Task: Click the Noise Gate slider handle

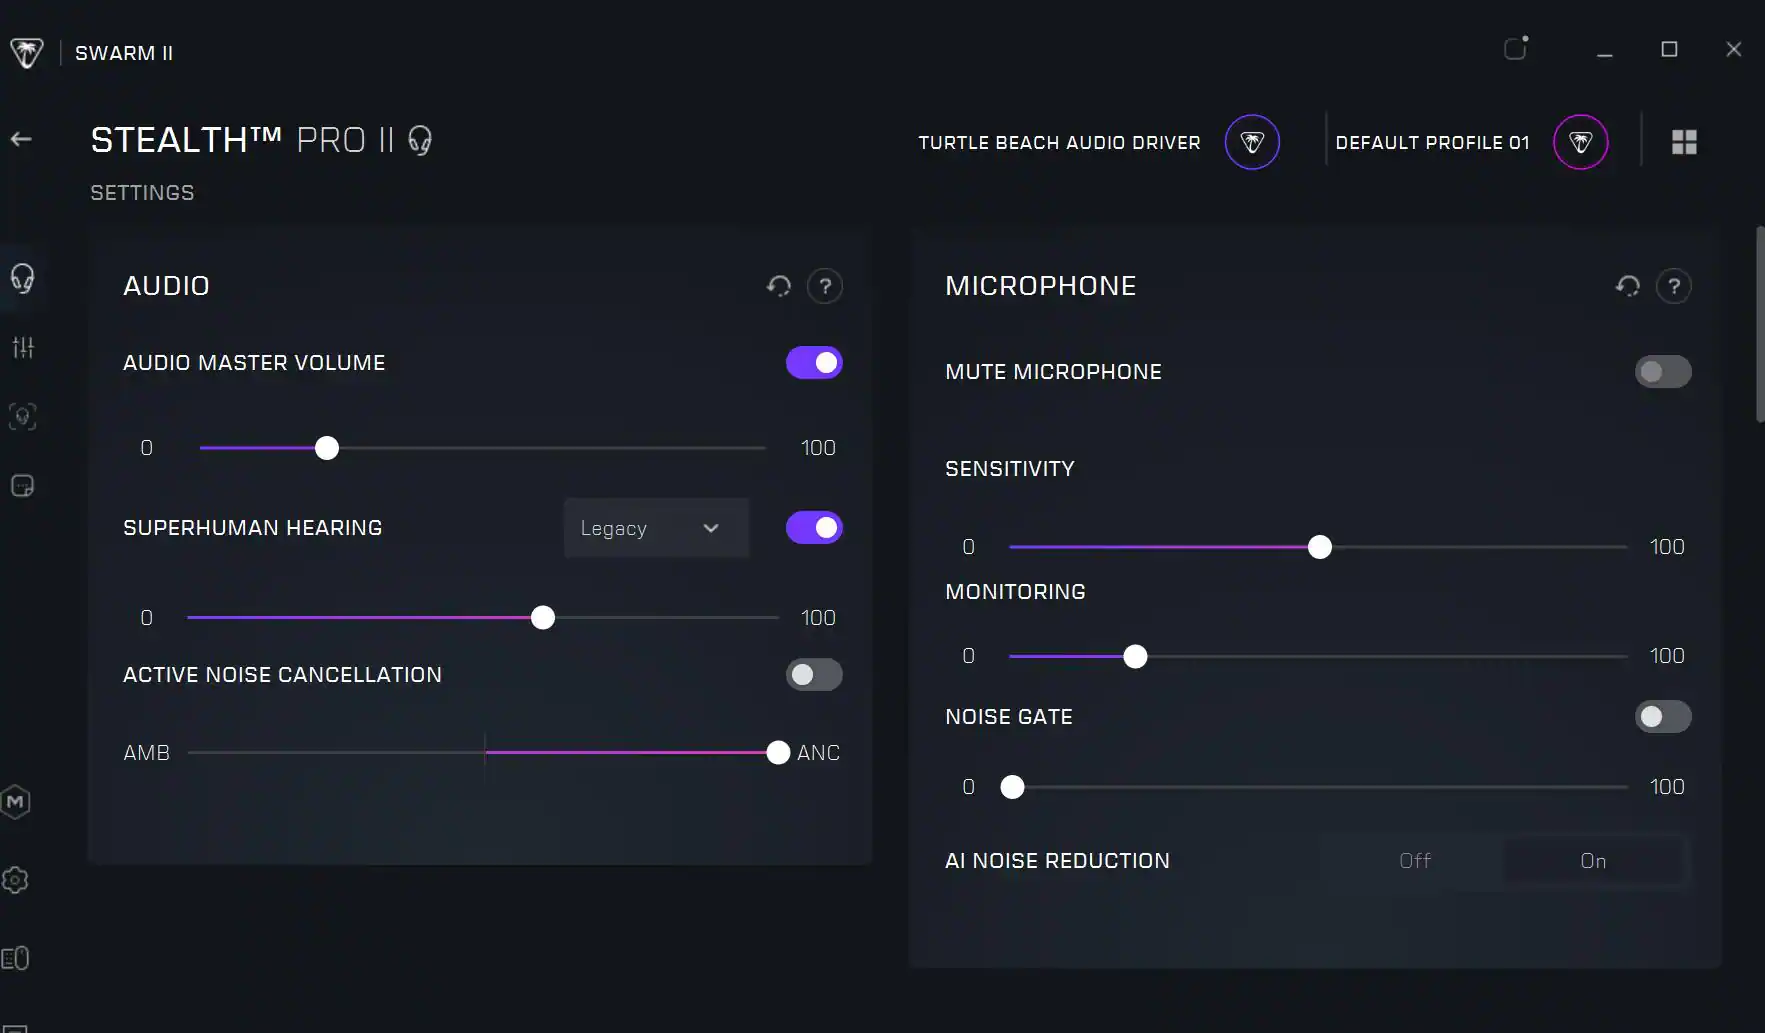Action: [x=1012, y=788]
